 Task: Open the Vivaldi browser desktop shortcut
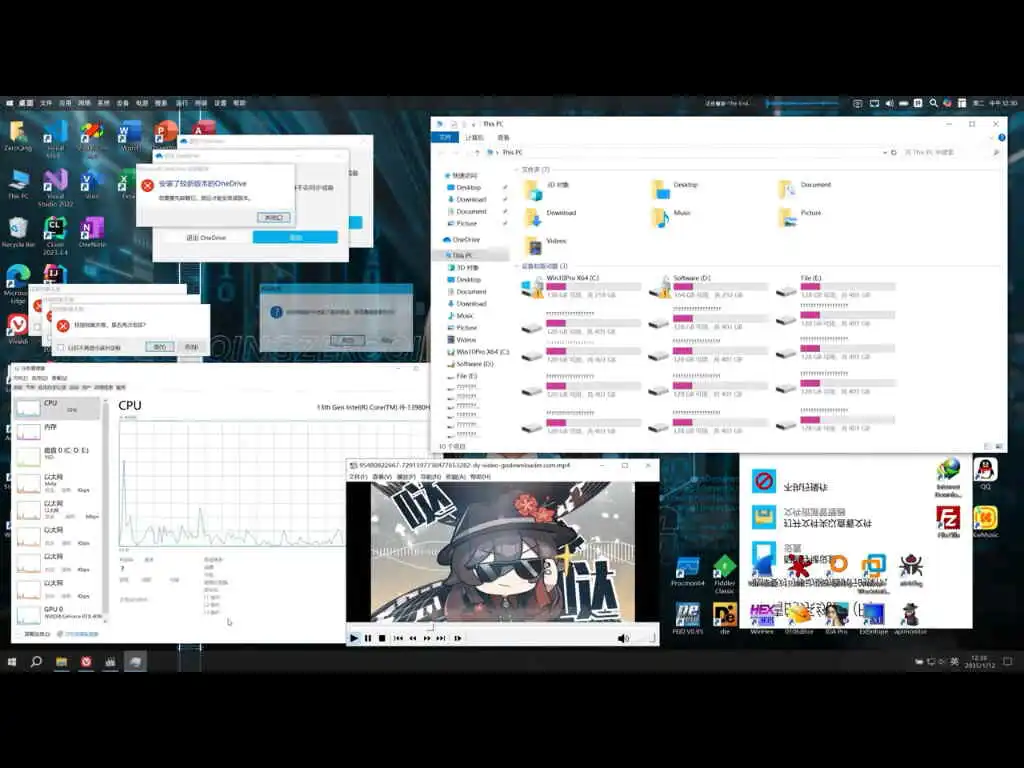coord(18,328)
